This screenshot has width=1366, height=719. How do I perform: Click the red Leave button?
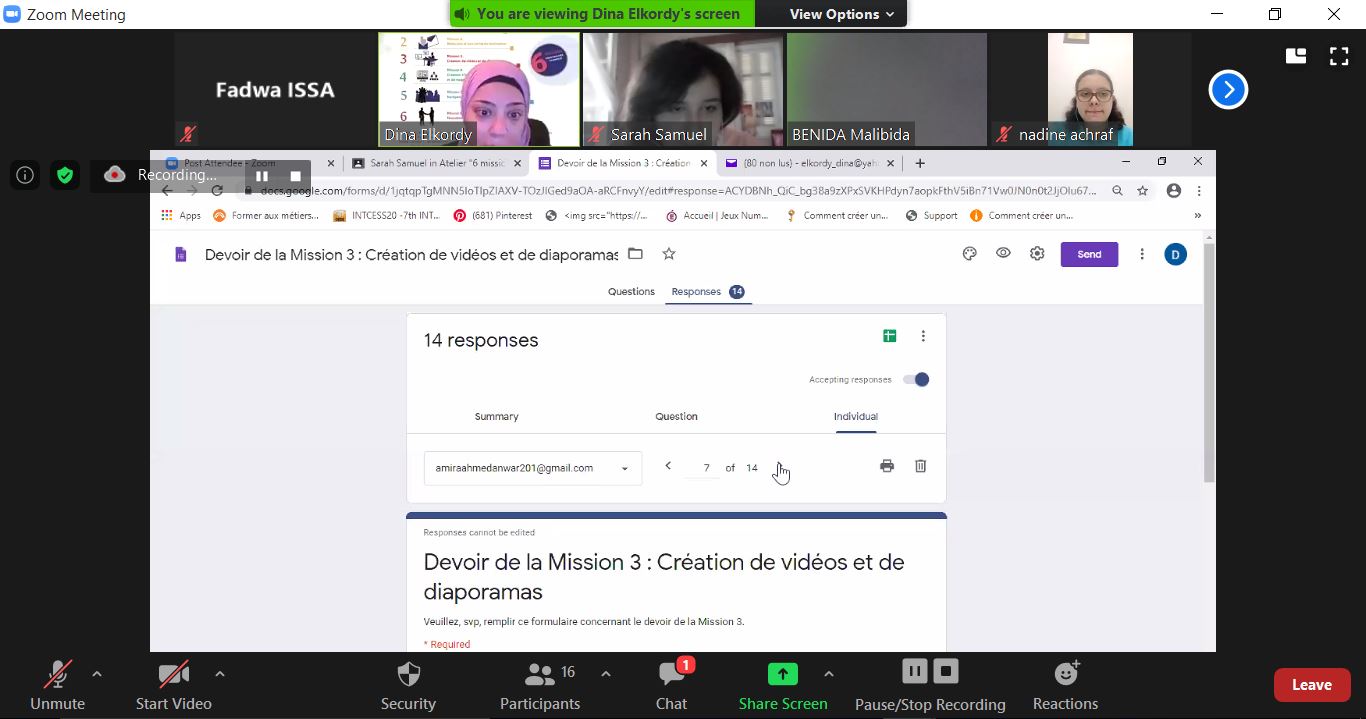pyautogui.click(x=1311, y=685)
